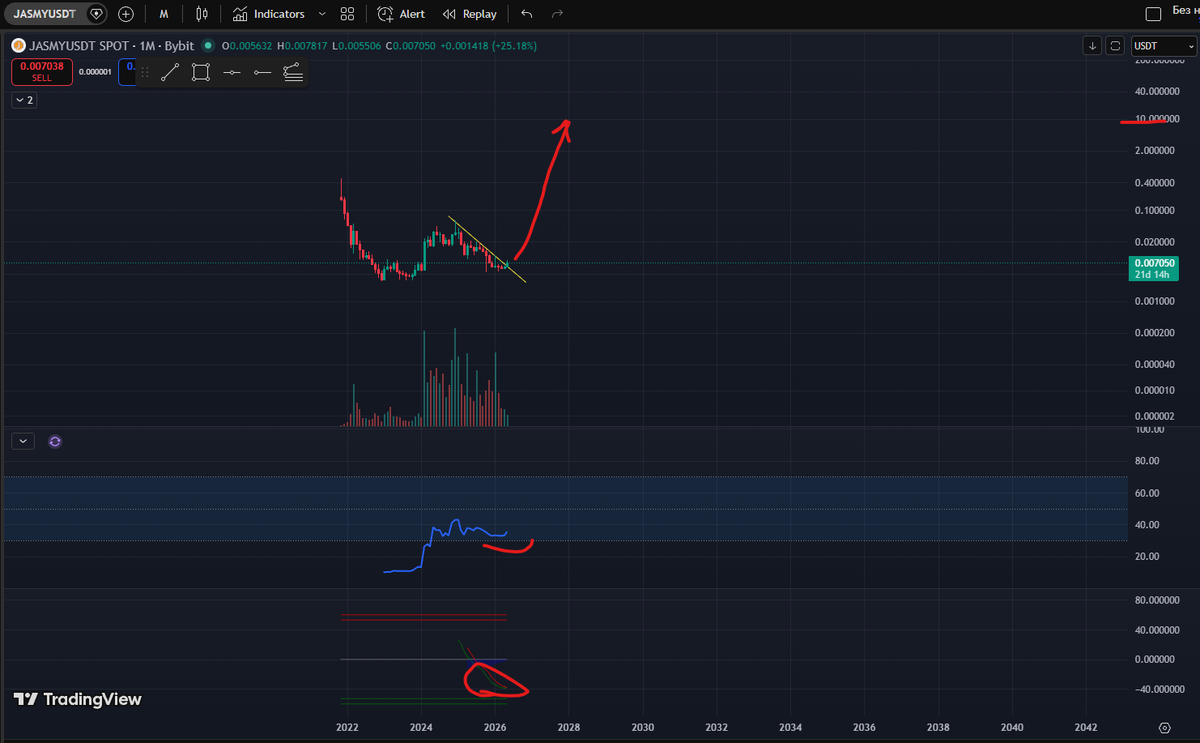Viewport: 1200px width, 743px height.
Task: Start bar Replay mode
Action: [x=470, y=14]
